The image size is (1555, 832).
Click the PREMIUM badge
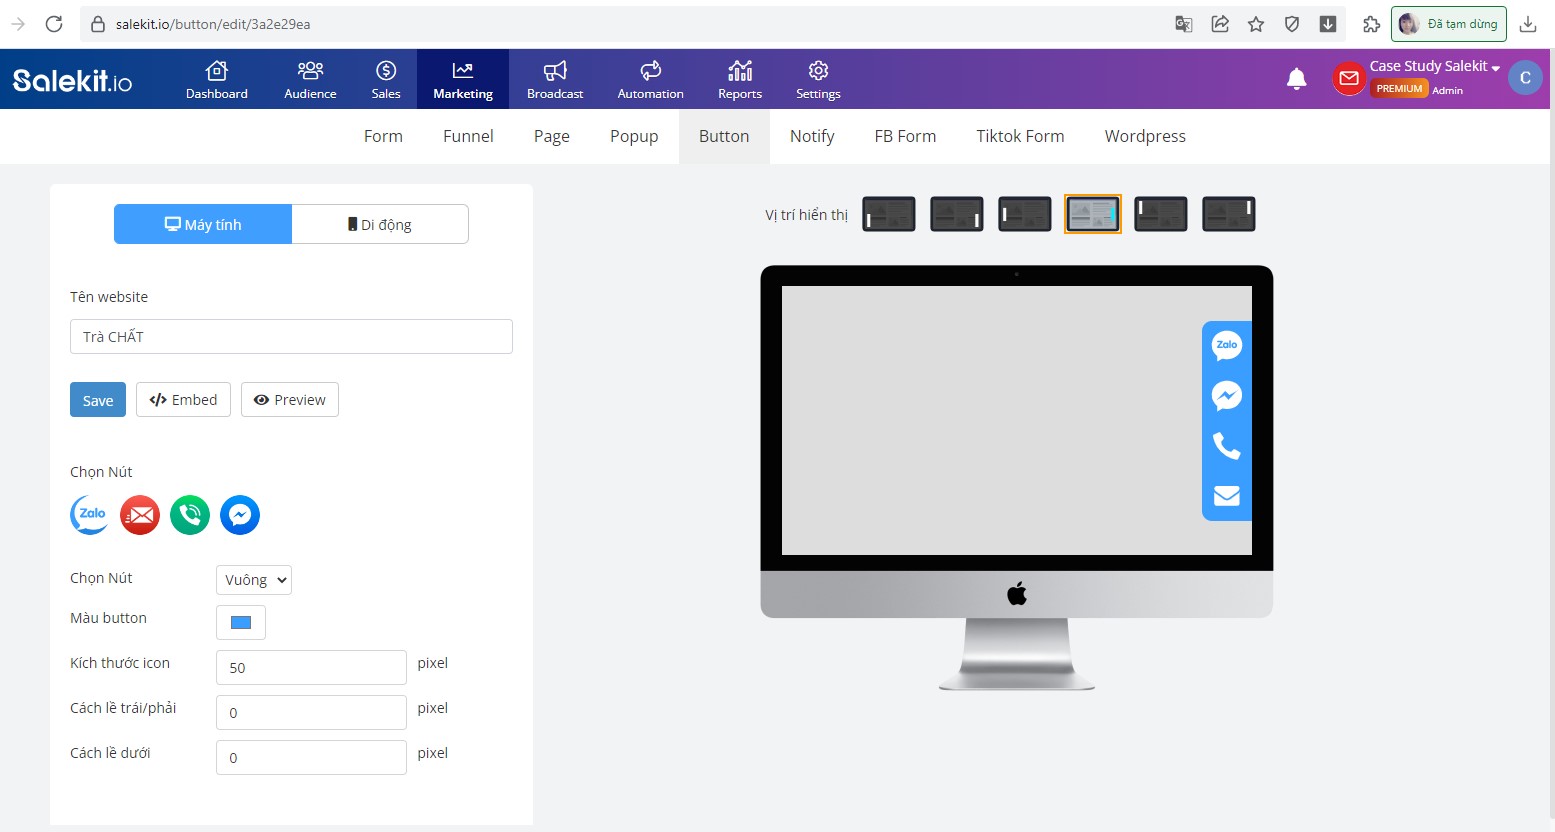(1399, 89)
